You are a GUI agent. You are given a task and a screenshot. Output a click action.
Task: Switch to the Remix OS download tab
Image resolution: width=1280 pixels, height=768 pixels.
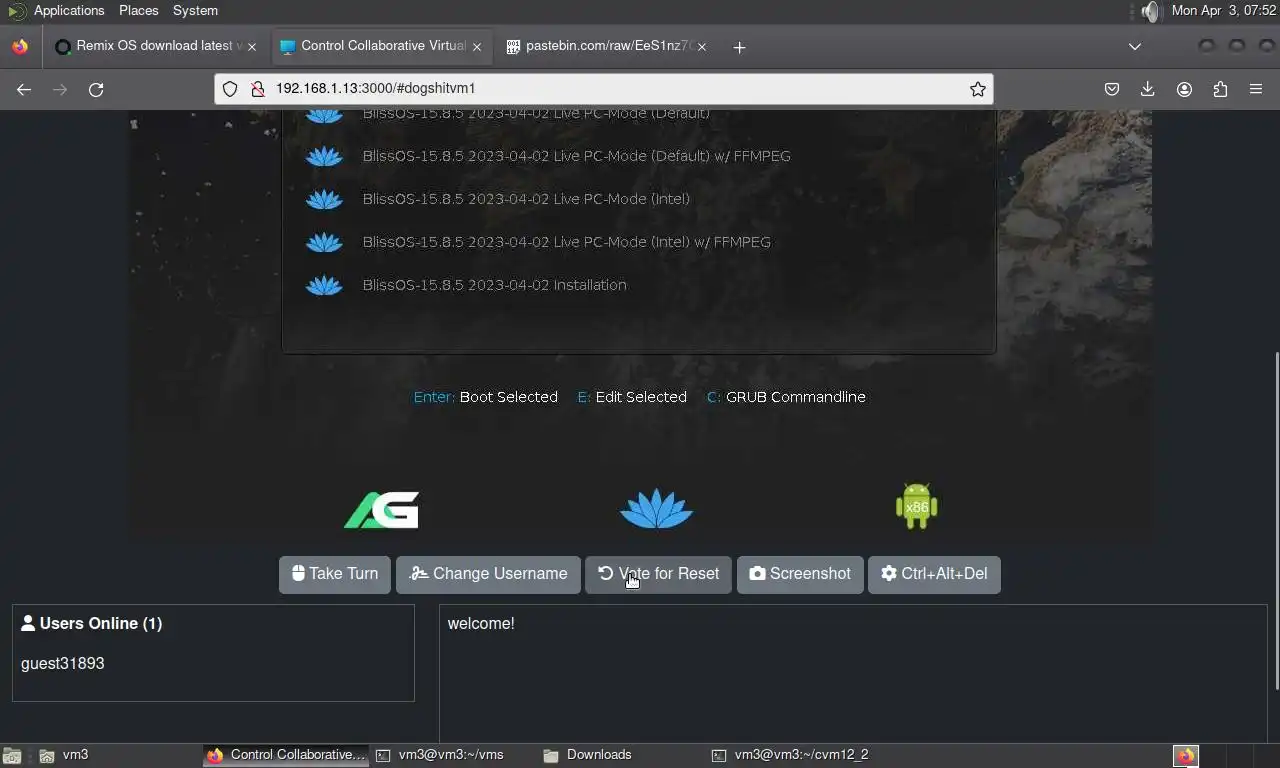point(154,47)
